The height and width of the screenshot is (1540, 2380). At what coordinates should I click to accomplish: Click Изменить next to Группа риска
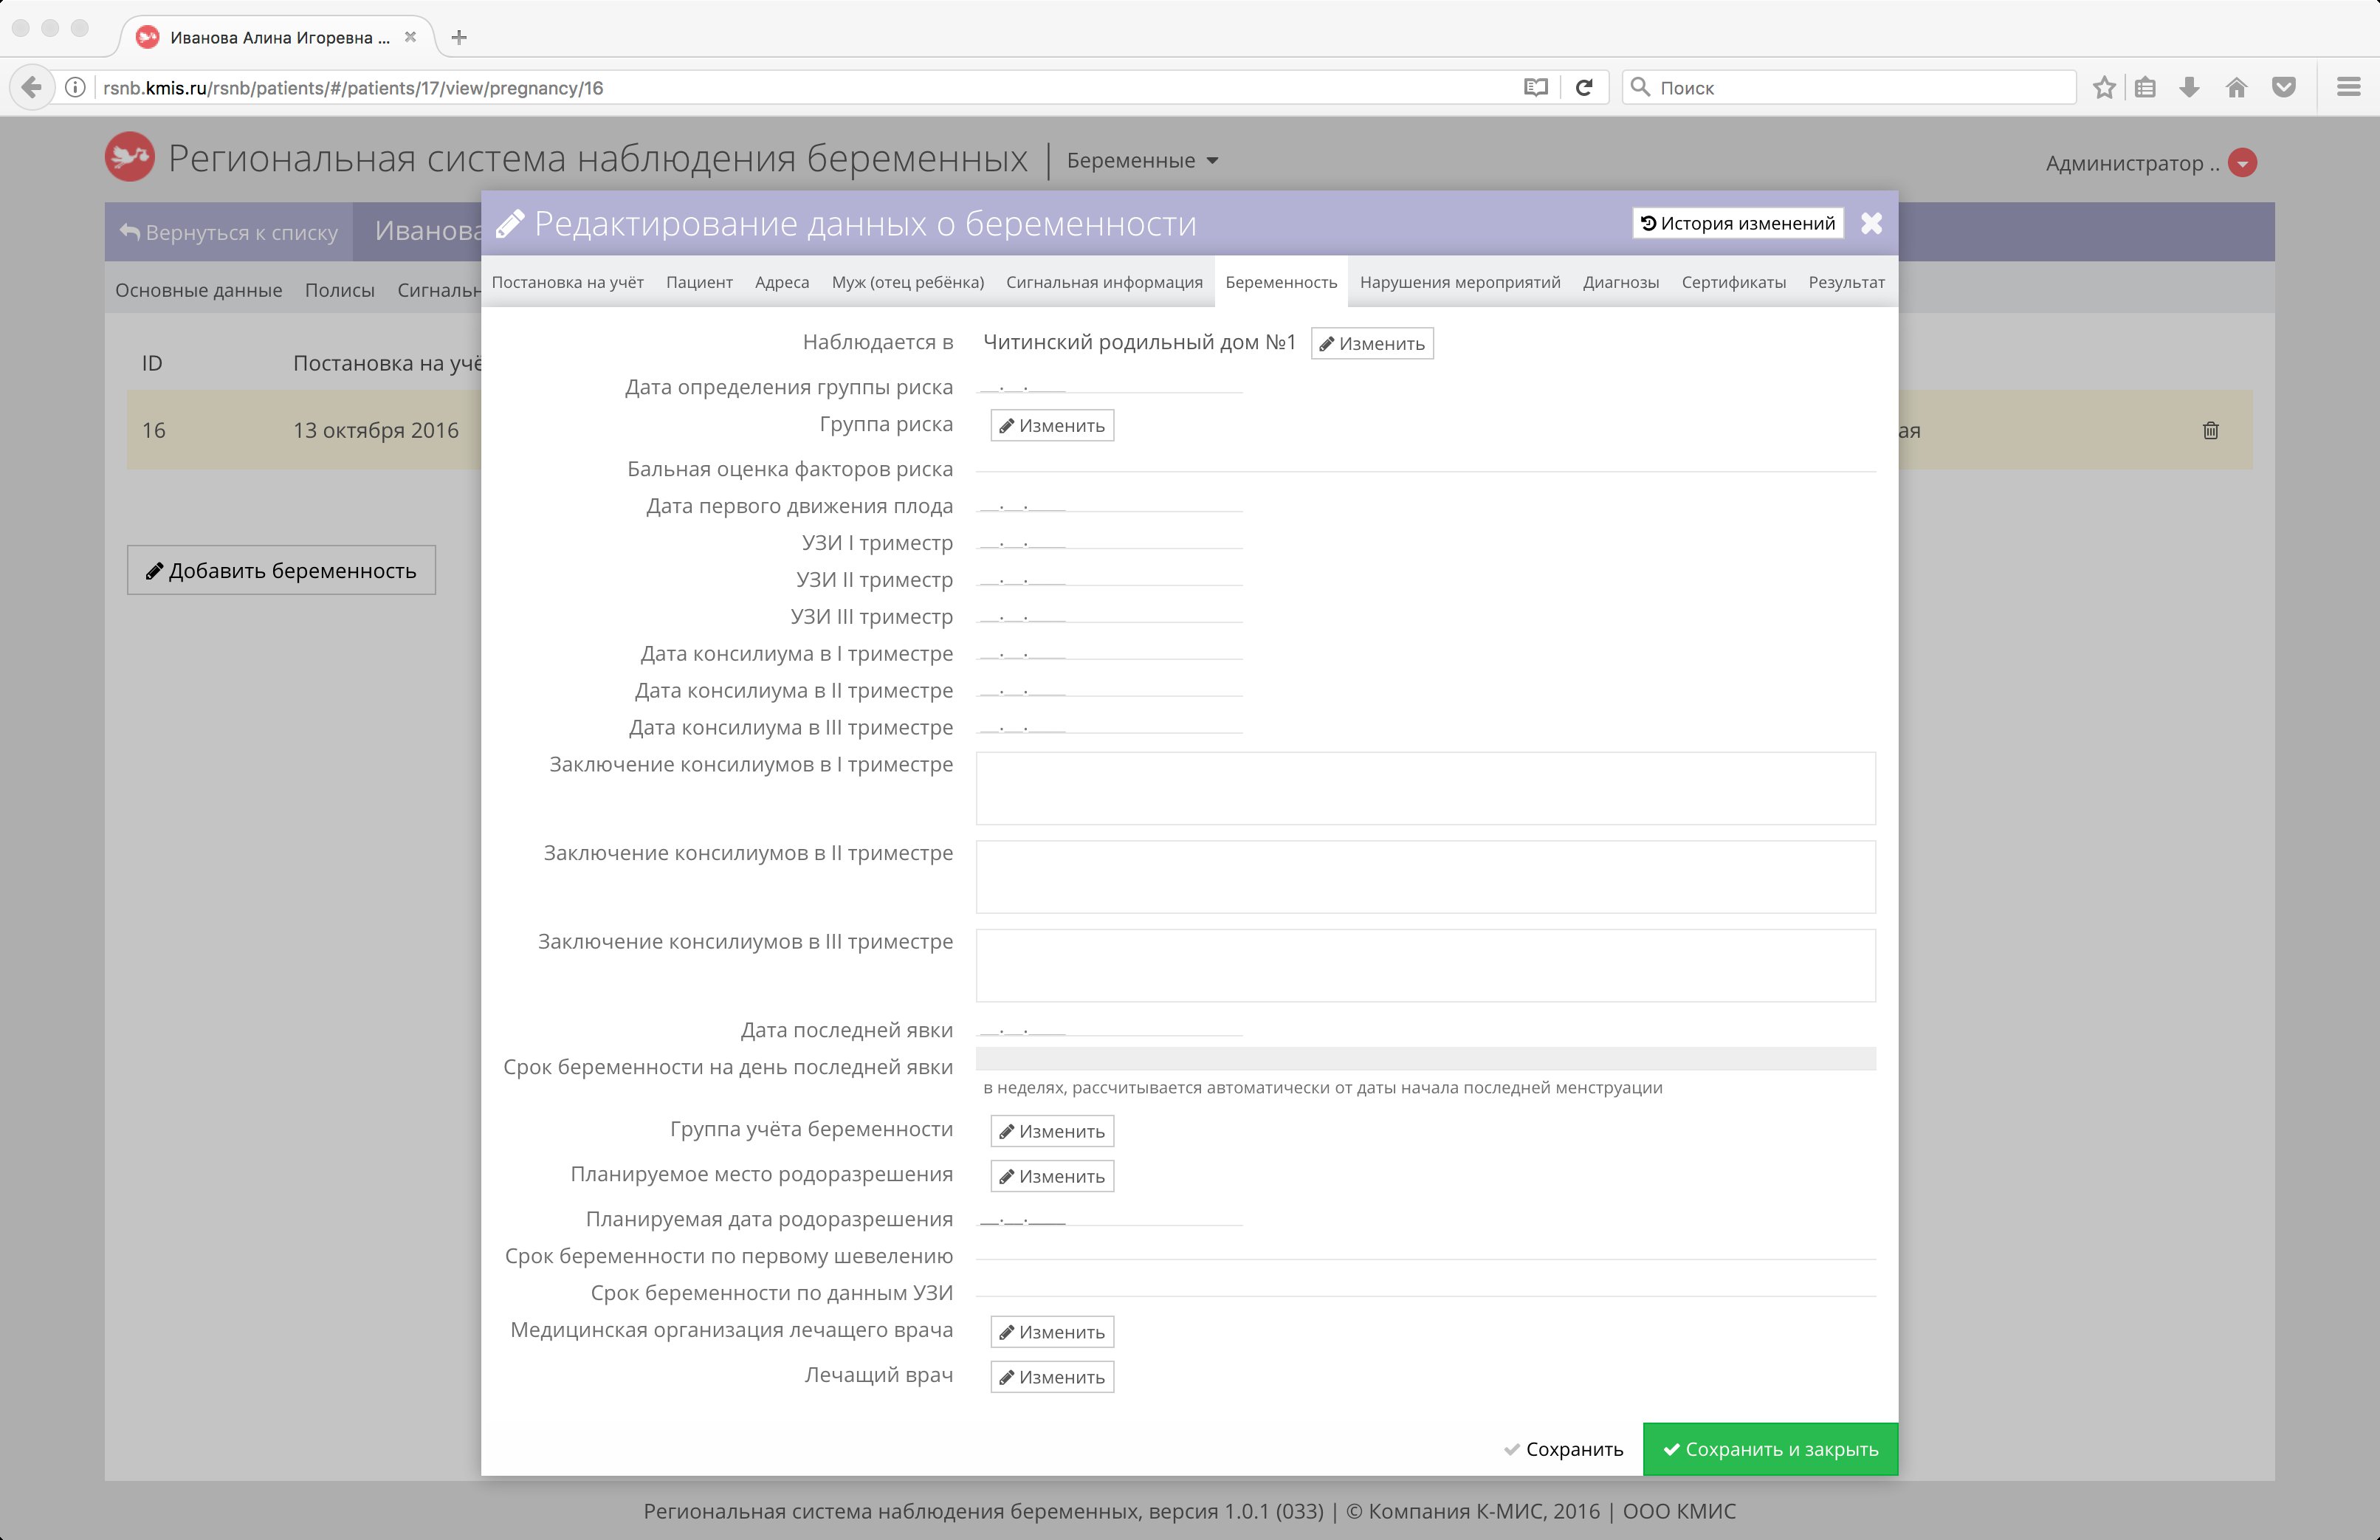[x=1052, y=426]
